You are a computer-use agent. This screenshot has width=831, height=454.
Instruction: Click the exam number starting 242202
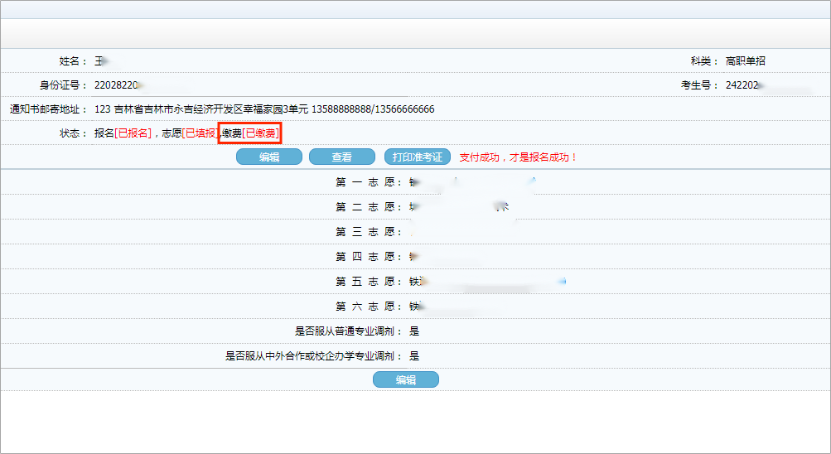(742, 85)
